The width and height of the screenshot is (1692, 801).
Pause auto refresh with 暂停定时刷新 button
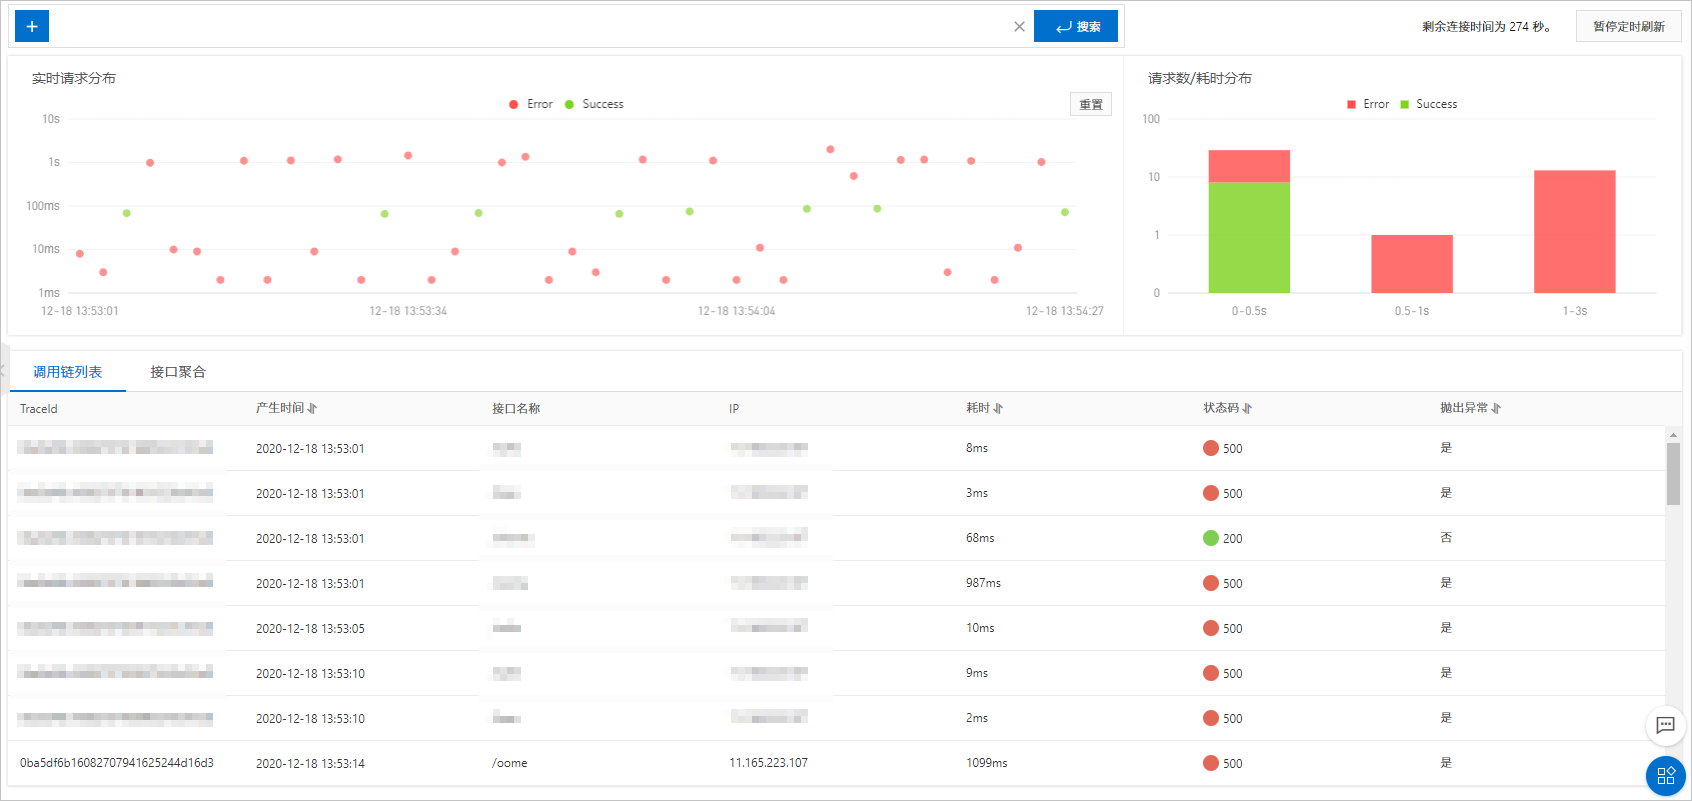1629,27
